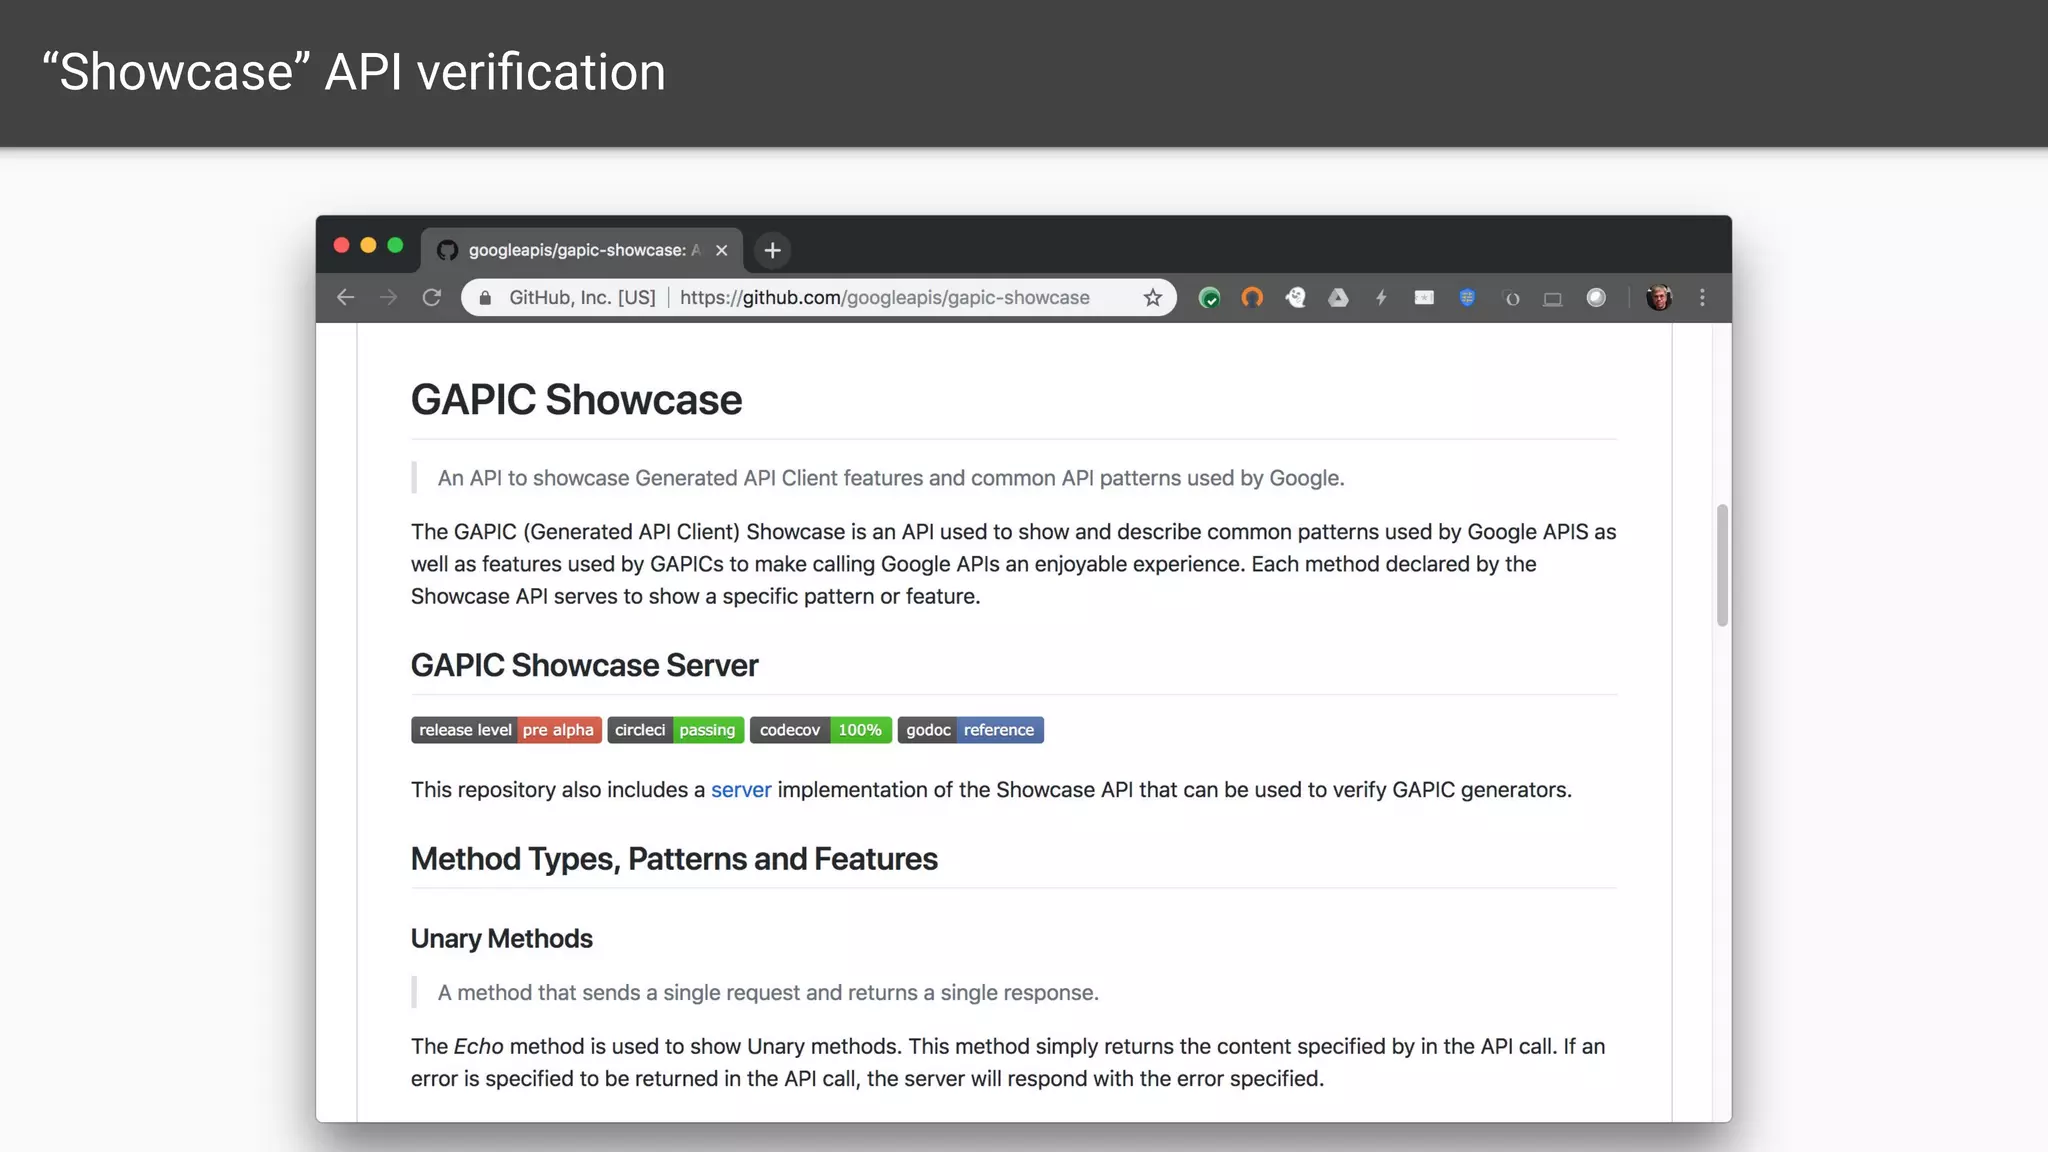Image resolution: width=2048 pixels, height=1152 pixels.
Task: Reload the GitHub page
Action: coord(431,297)
